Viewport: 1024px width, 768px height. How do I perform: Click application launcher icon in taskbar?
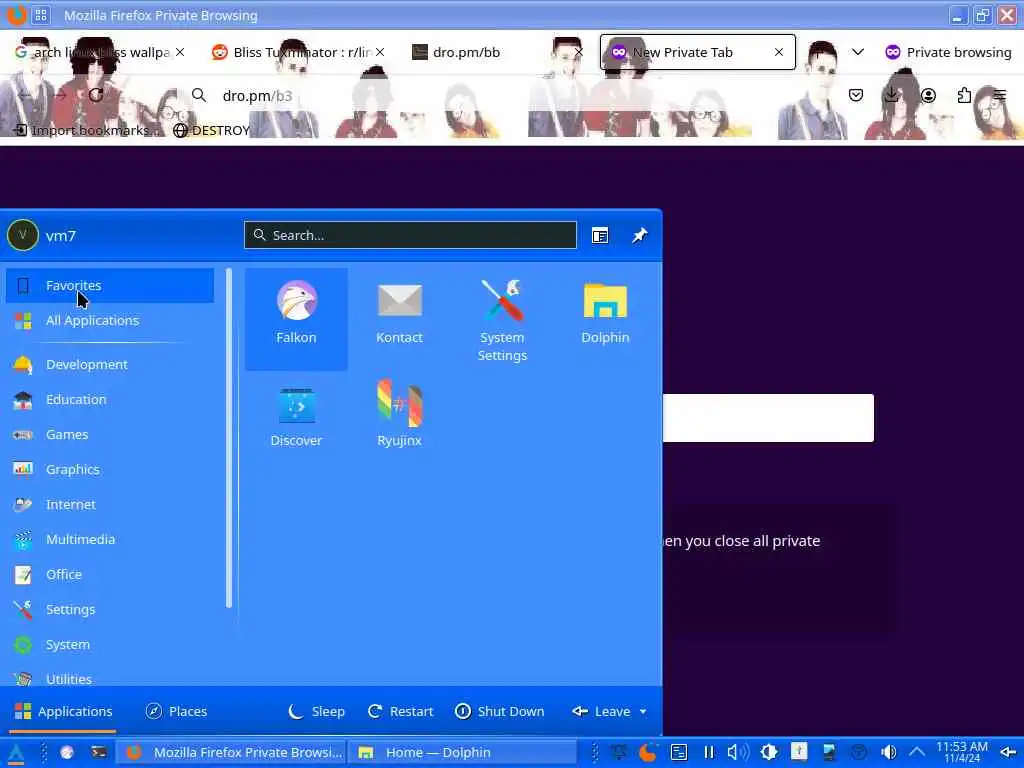pyautogui.click(x=16, y=752)
